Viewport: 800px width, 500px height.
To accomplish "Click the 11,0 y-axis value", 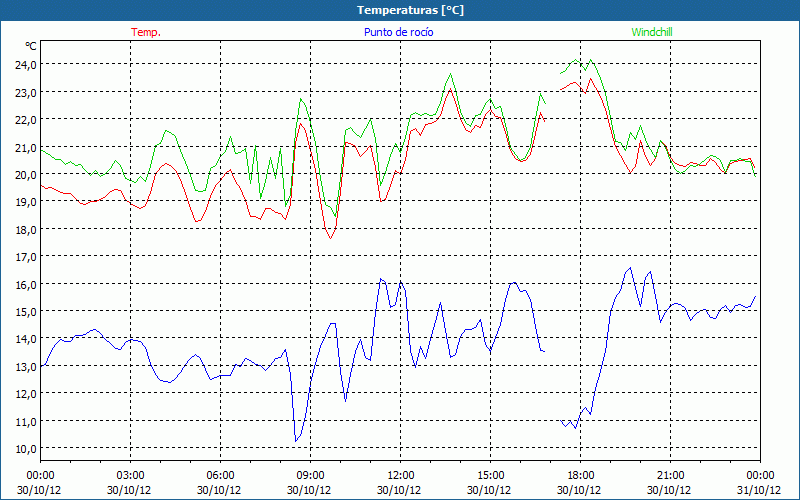I will click(x=27, y=421).
